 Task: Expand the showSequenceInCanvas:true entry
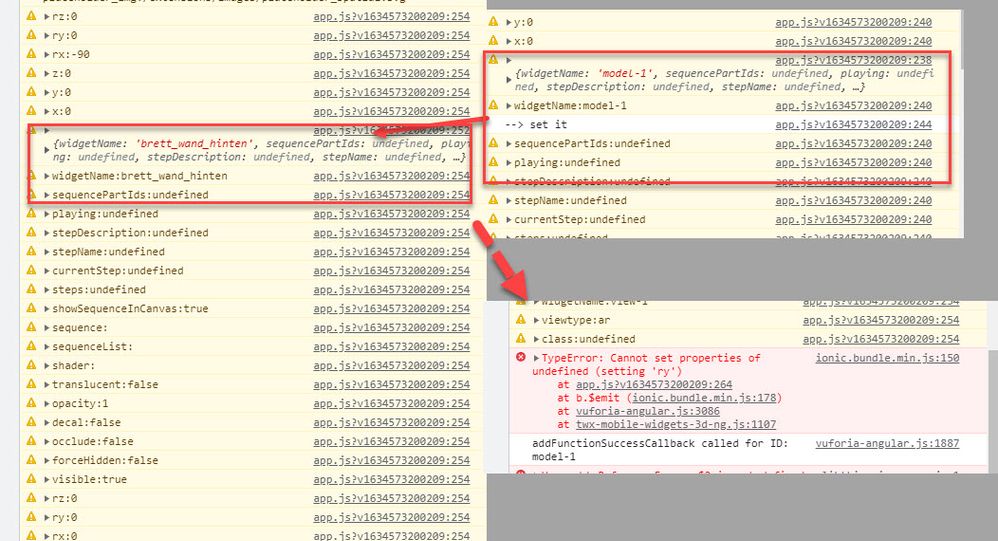click(x=46, y=309)
